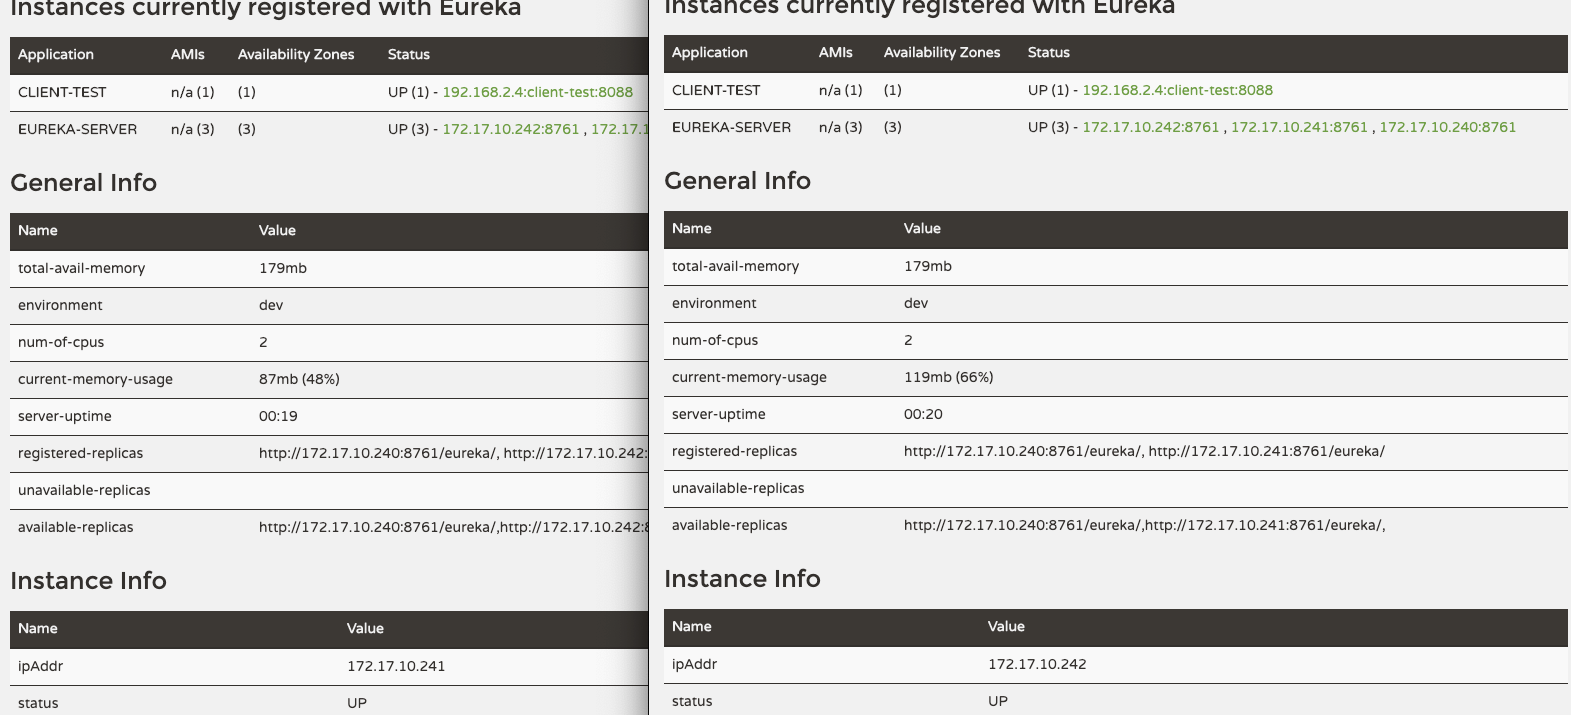1571x715 pixels.
Task: Select registered-replicas URLs in right window
Action: (x=1144, y=451)
